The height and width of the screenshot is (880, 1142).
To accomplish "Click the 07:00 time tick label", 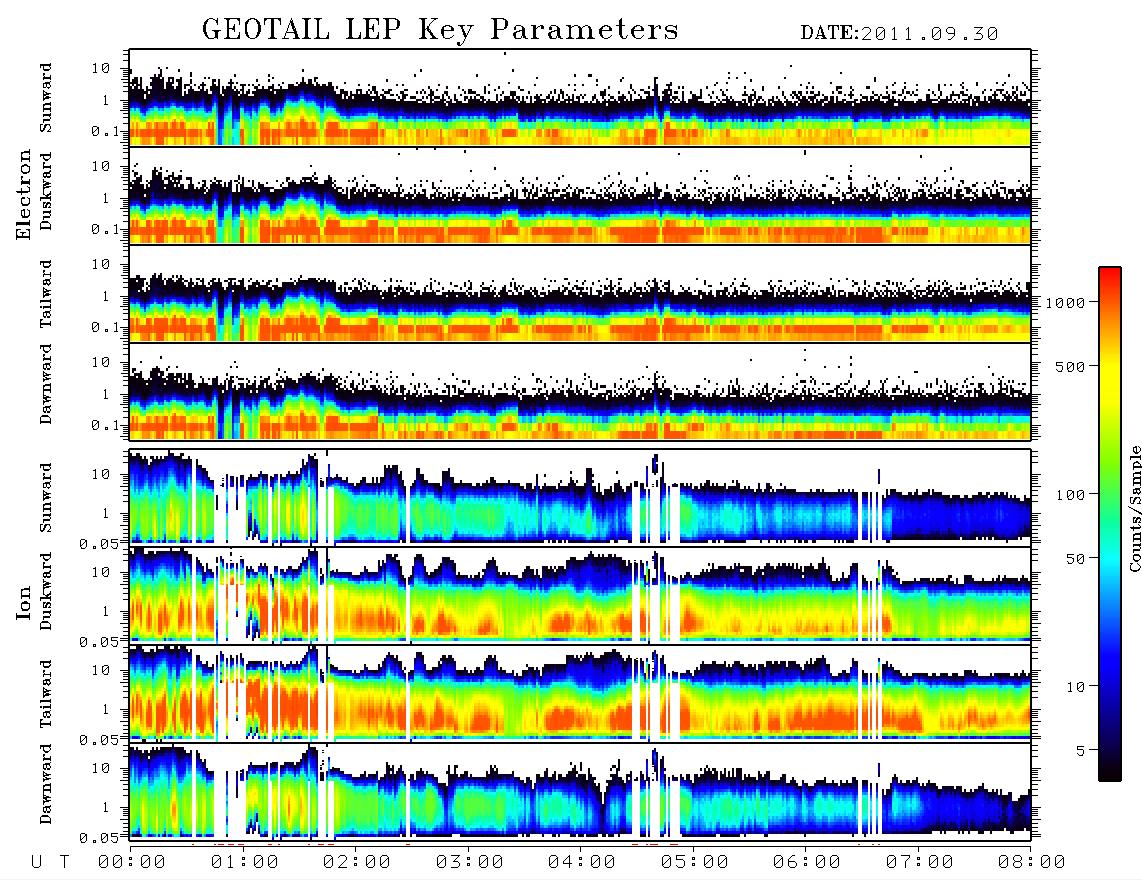I will click(x=920, y=863).
